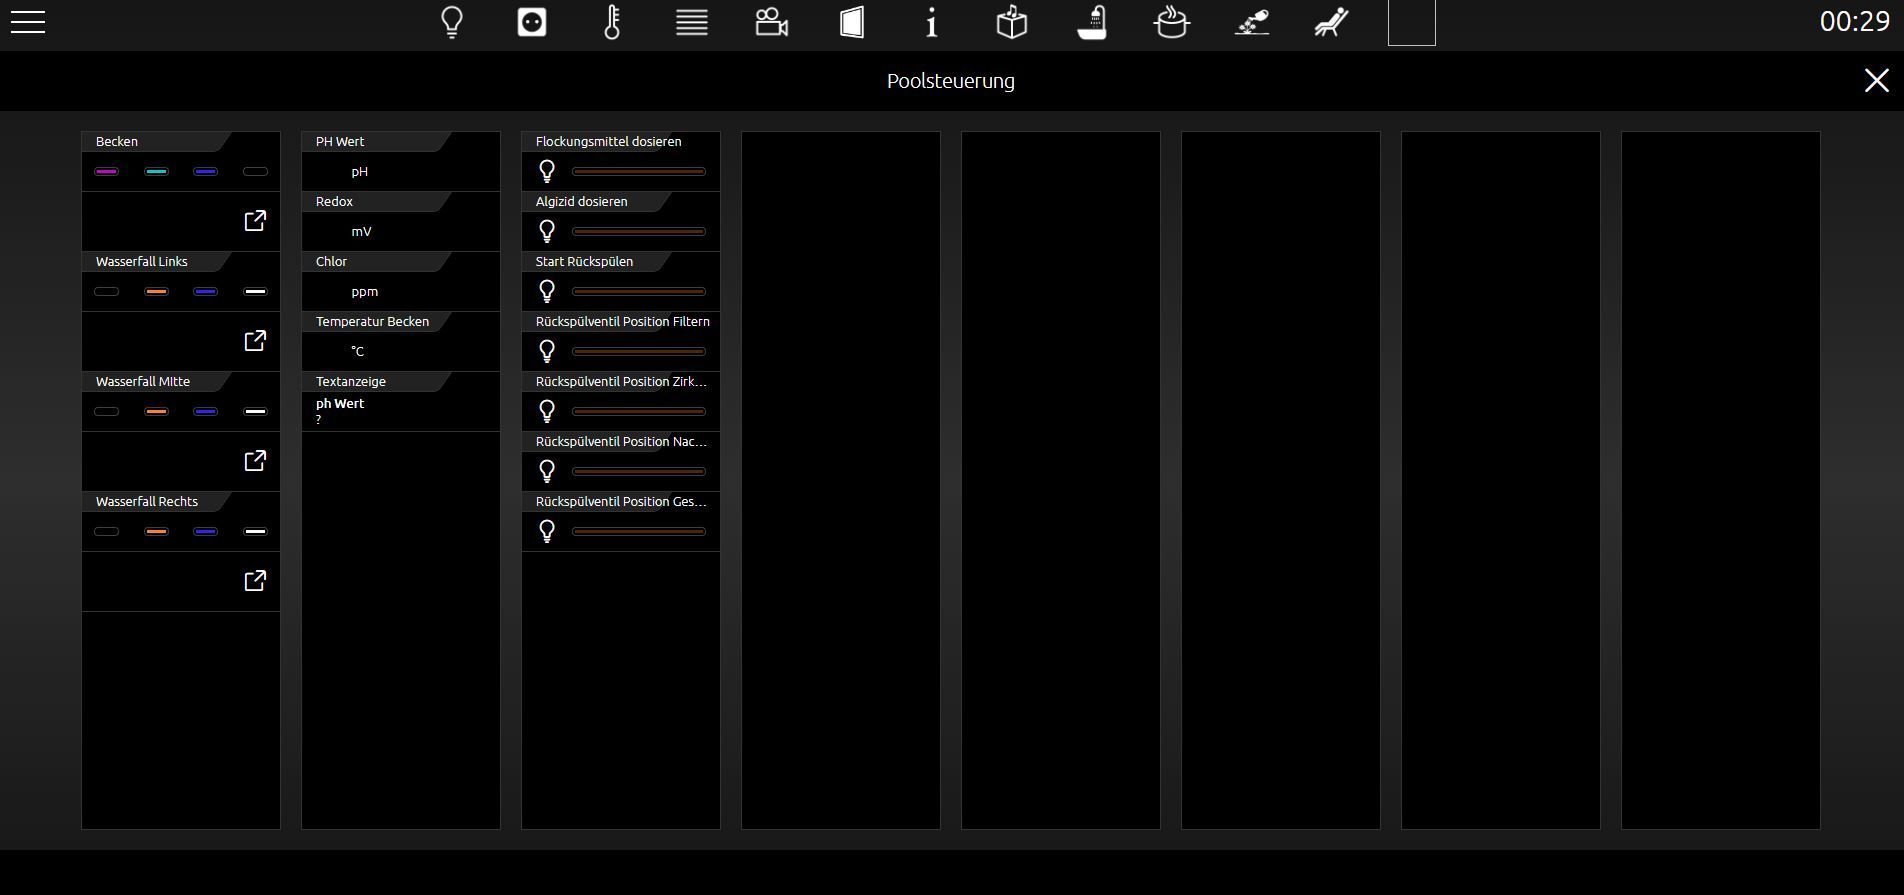Click the Start Rückspülen slider bar
The image size is (1904, 895).
pos(639,292)
